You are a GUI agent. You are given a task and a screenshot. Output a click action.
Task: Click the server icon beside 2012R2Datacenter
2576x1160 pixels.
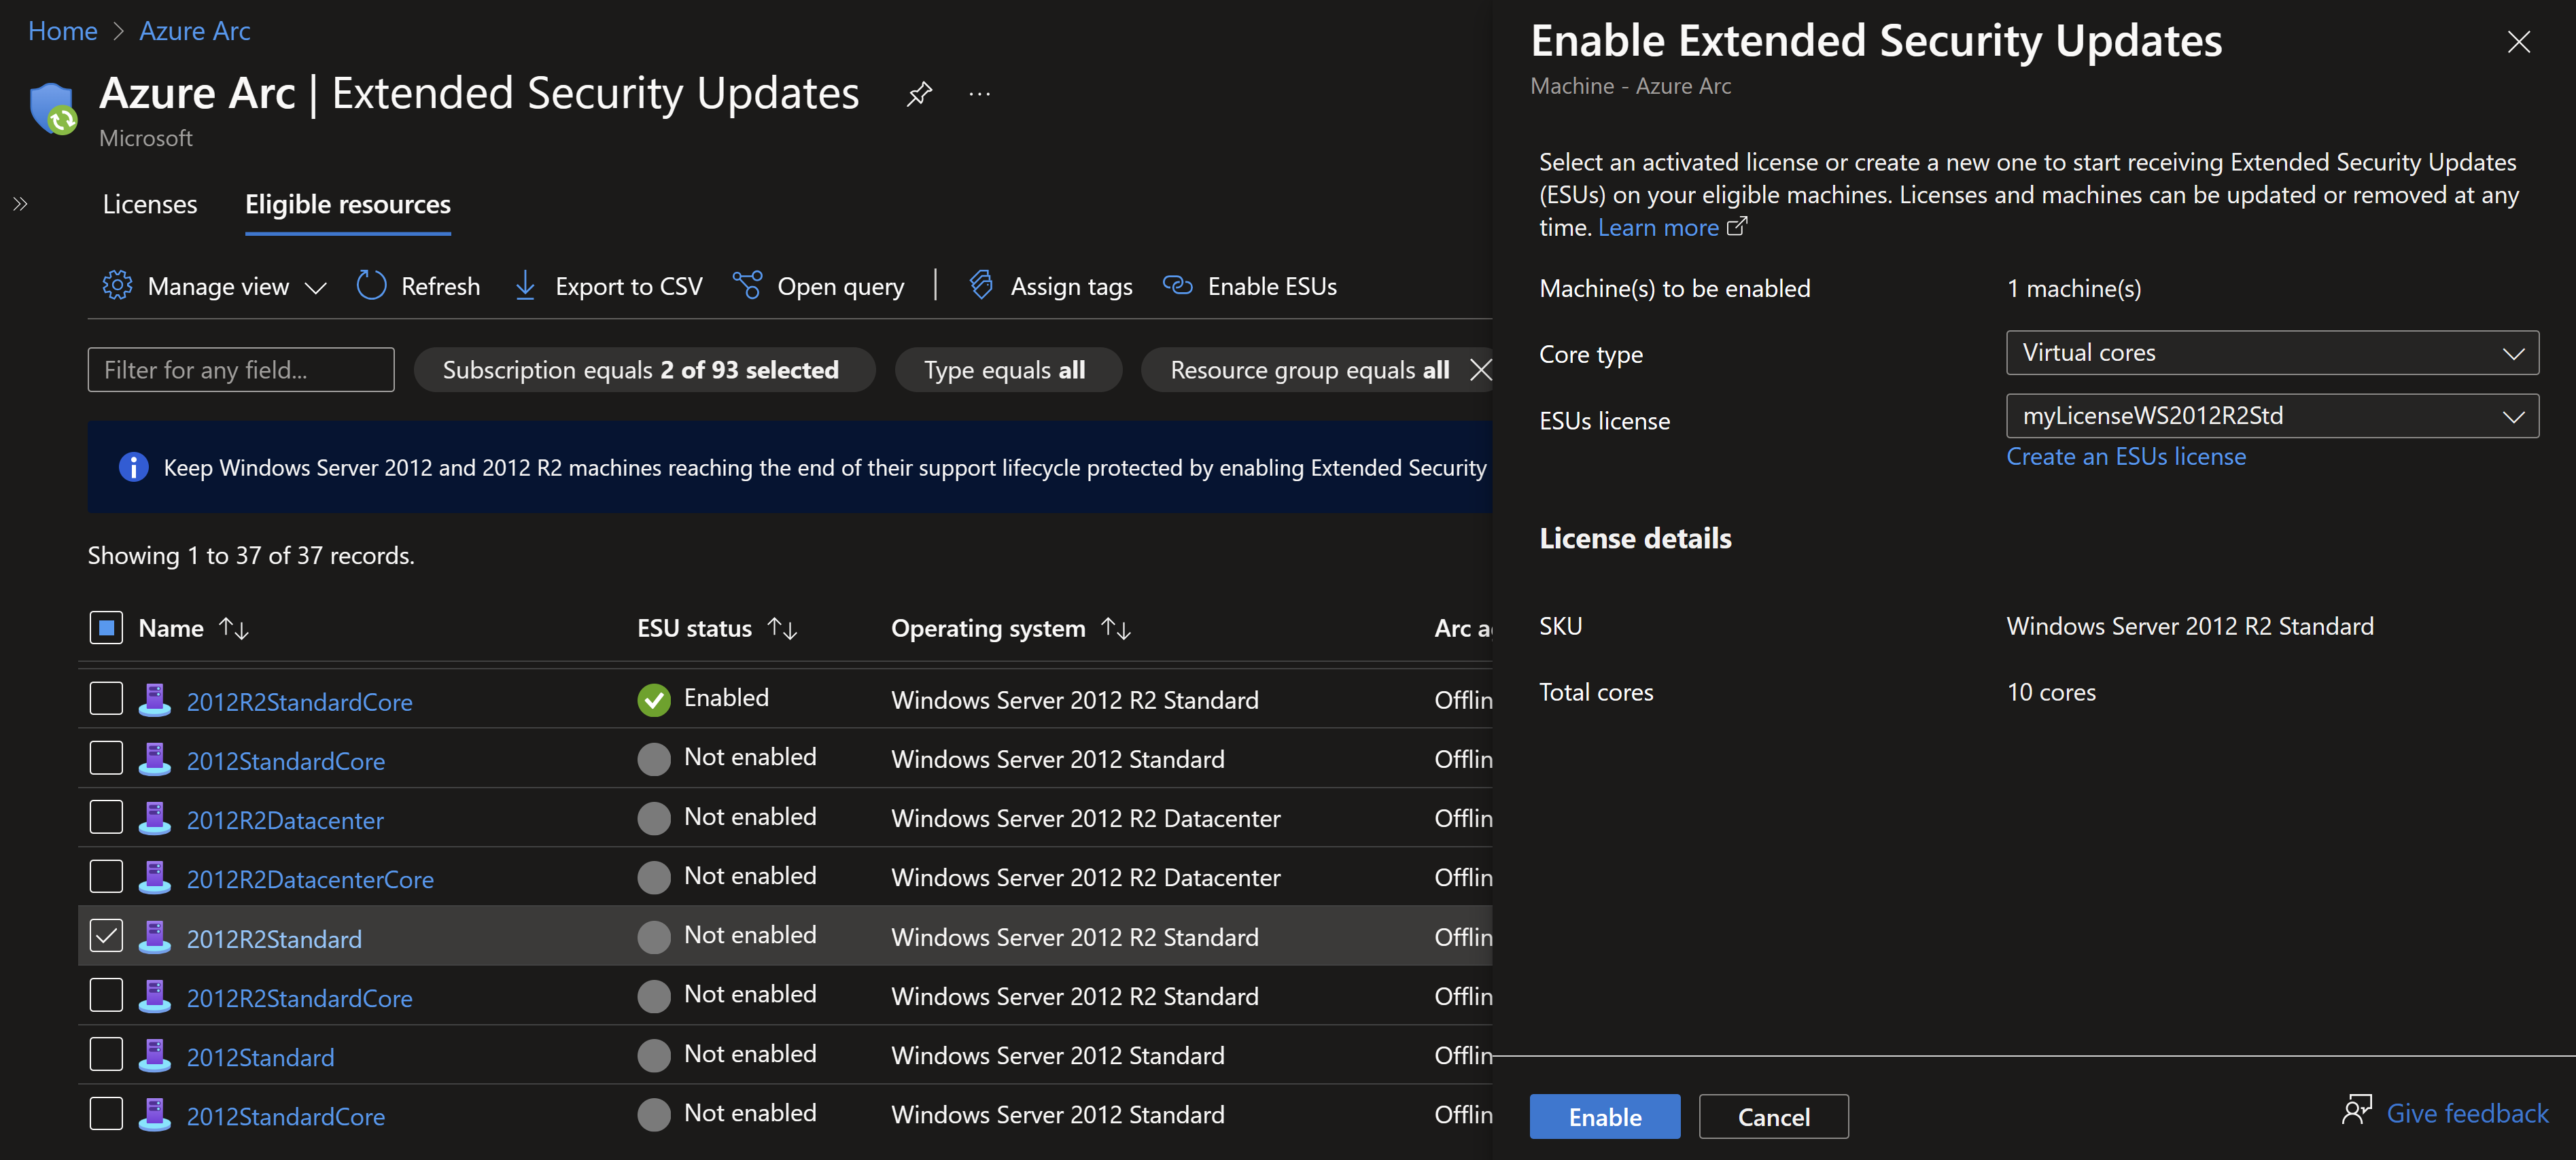pos(154,819)
